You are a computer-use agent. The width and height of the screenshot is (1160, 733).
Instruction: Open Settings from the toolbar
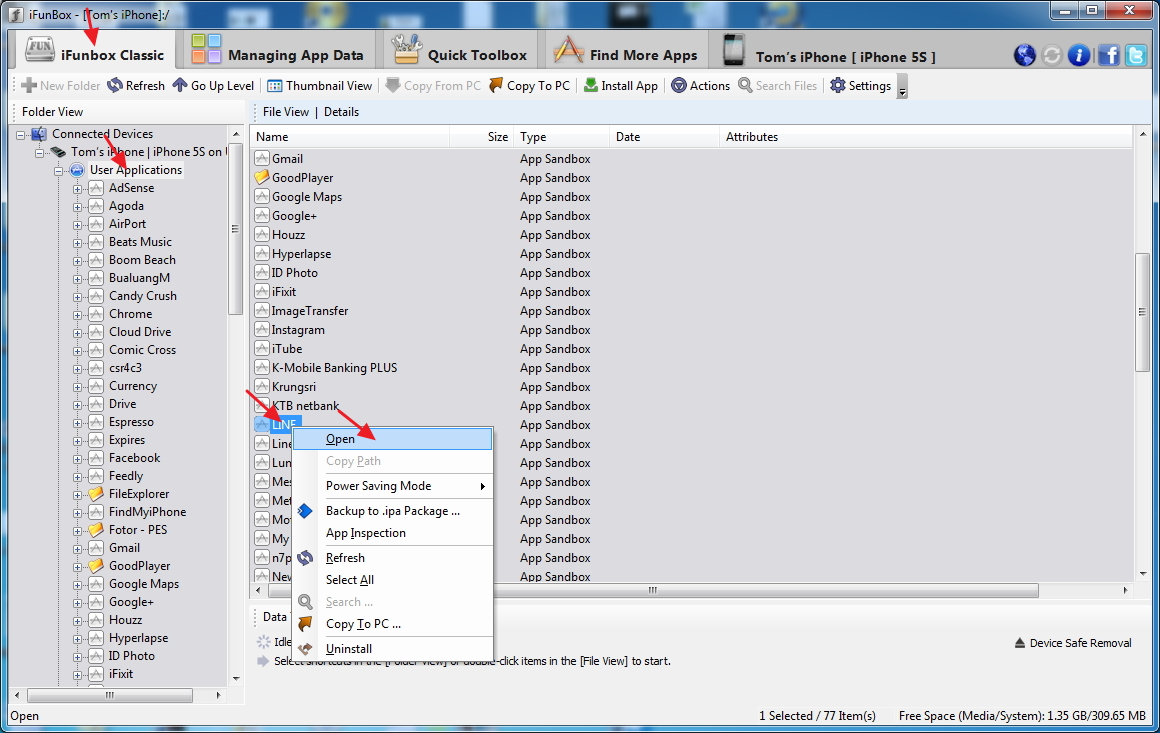(x=860, y=86)
